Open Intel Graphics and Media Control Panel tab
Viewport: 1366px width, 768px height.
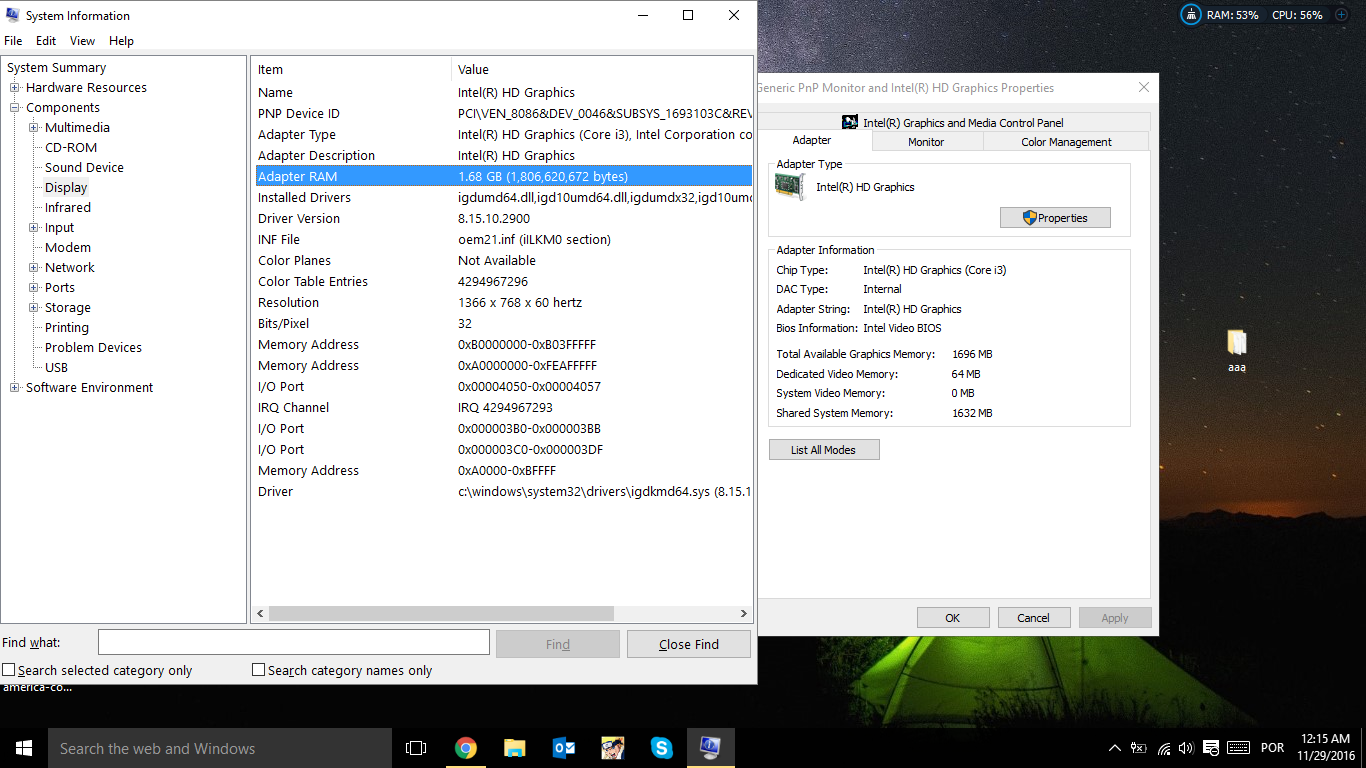pyautogui.click(x=954, y=122)
